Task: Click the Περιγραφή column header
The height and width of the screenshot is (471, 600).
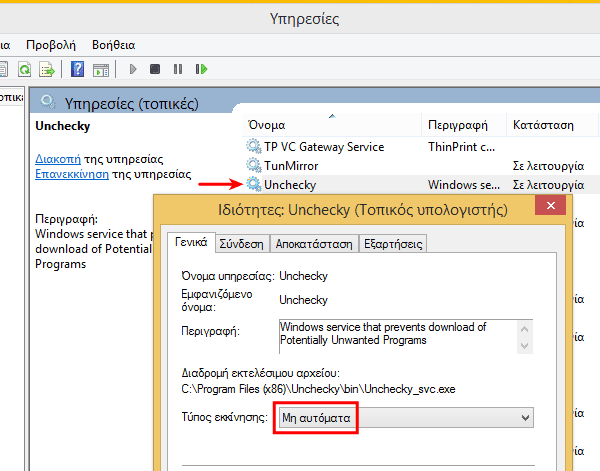Action: [x=464, y=125]
